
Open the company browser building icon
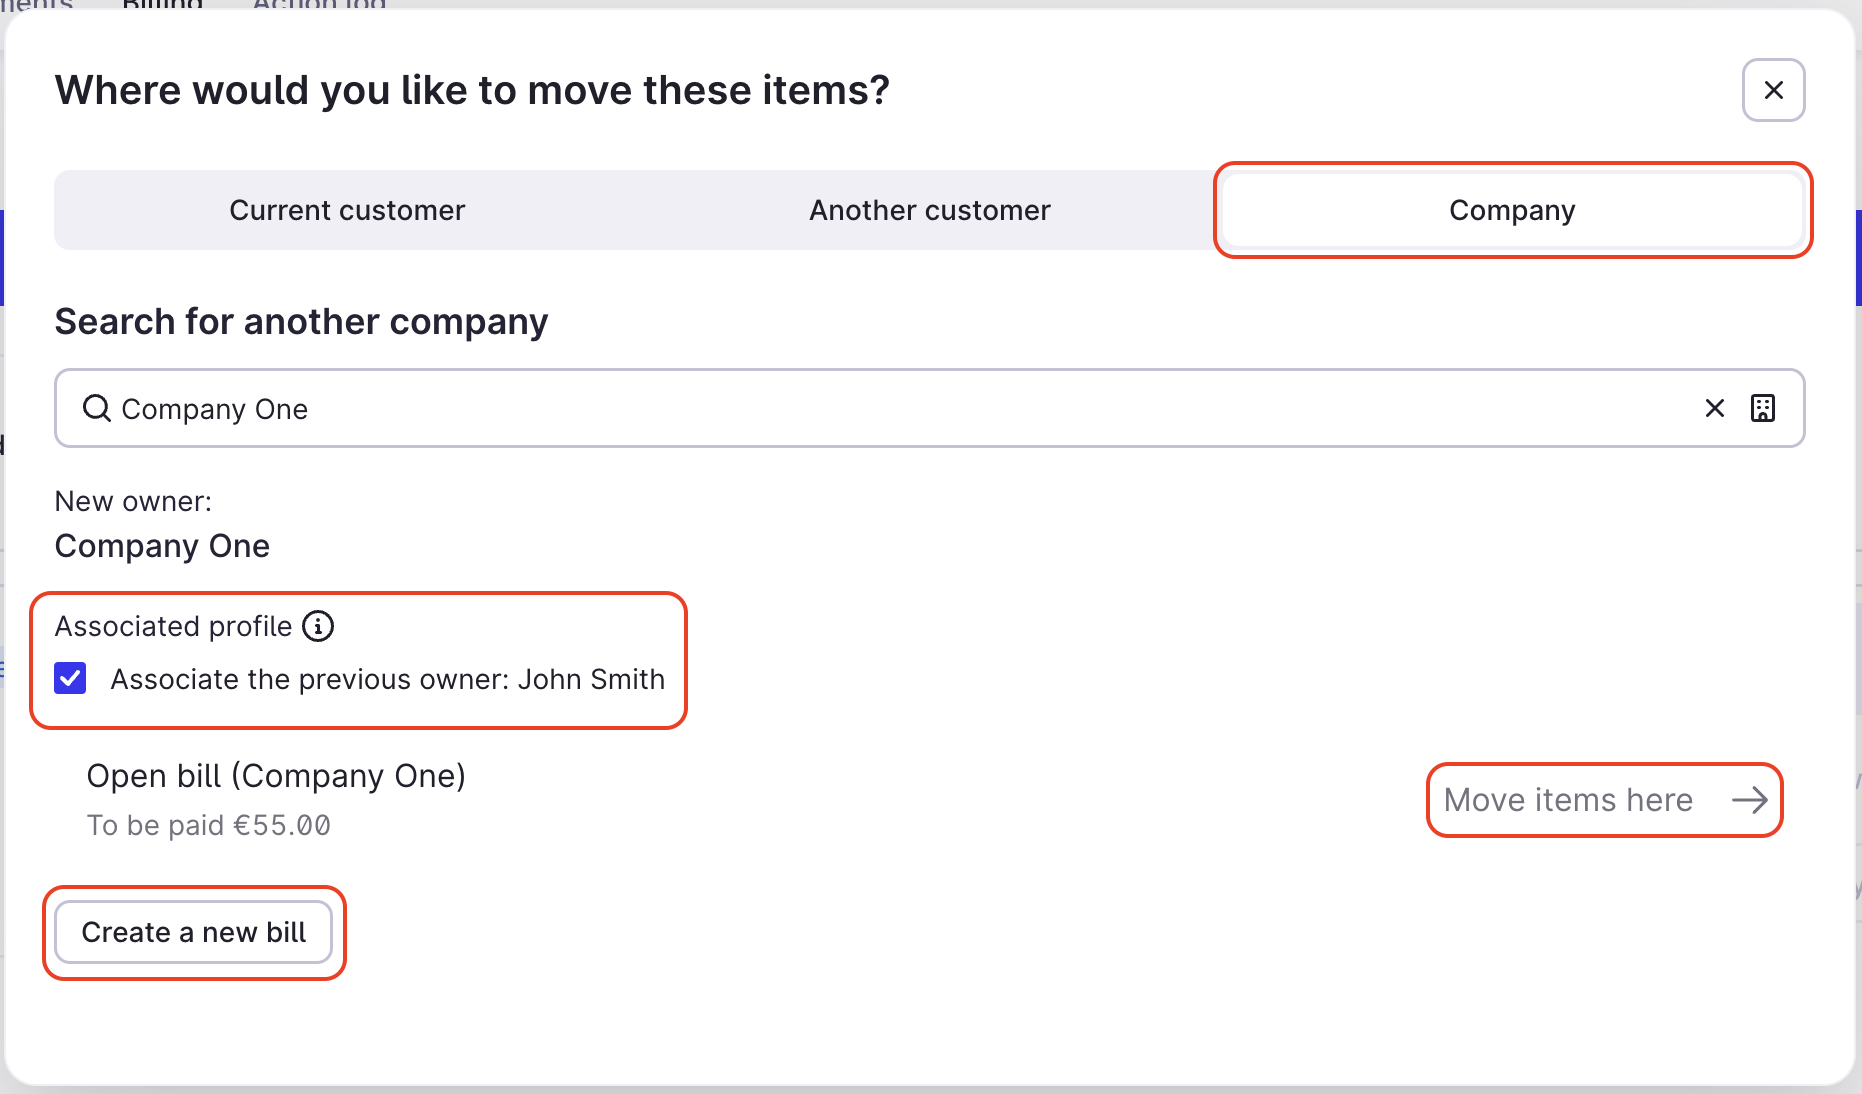pos(1763,408)
